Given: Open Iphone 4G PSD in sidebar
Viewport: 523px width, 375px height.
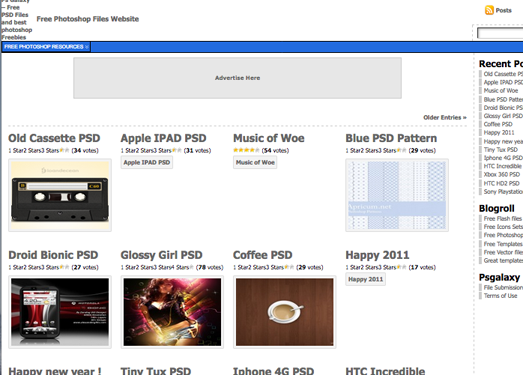Looking at the screenshot, I should pos(503,158).
